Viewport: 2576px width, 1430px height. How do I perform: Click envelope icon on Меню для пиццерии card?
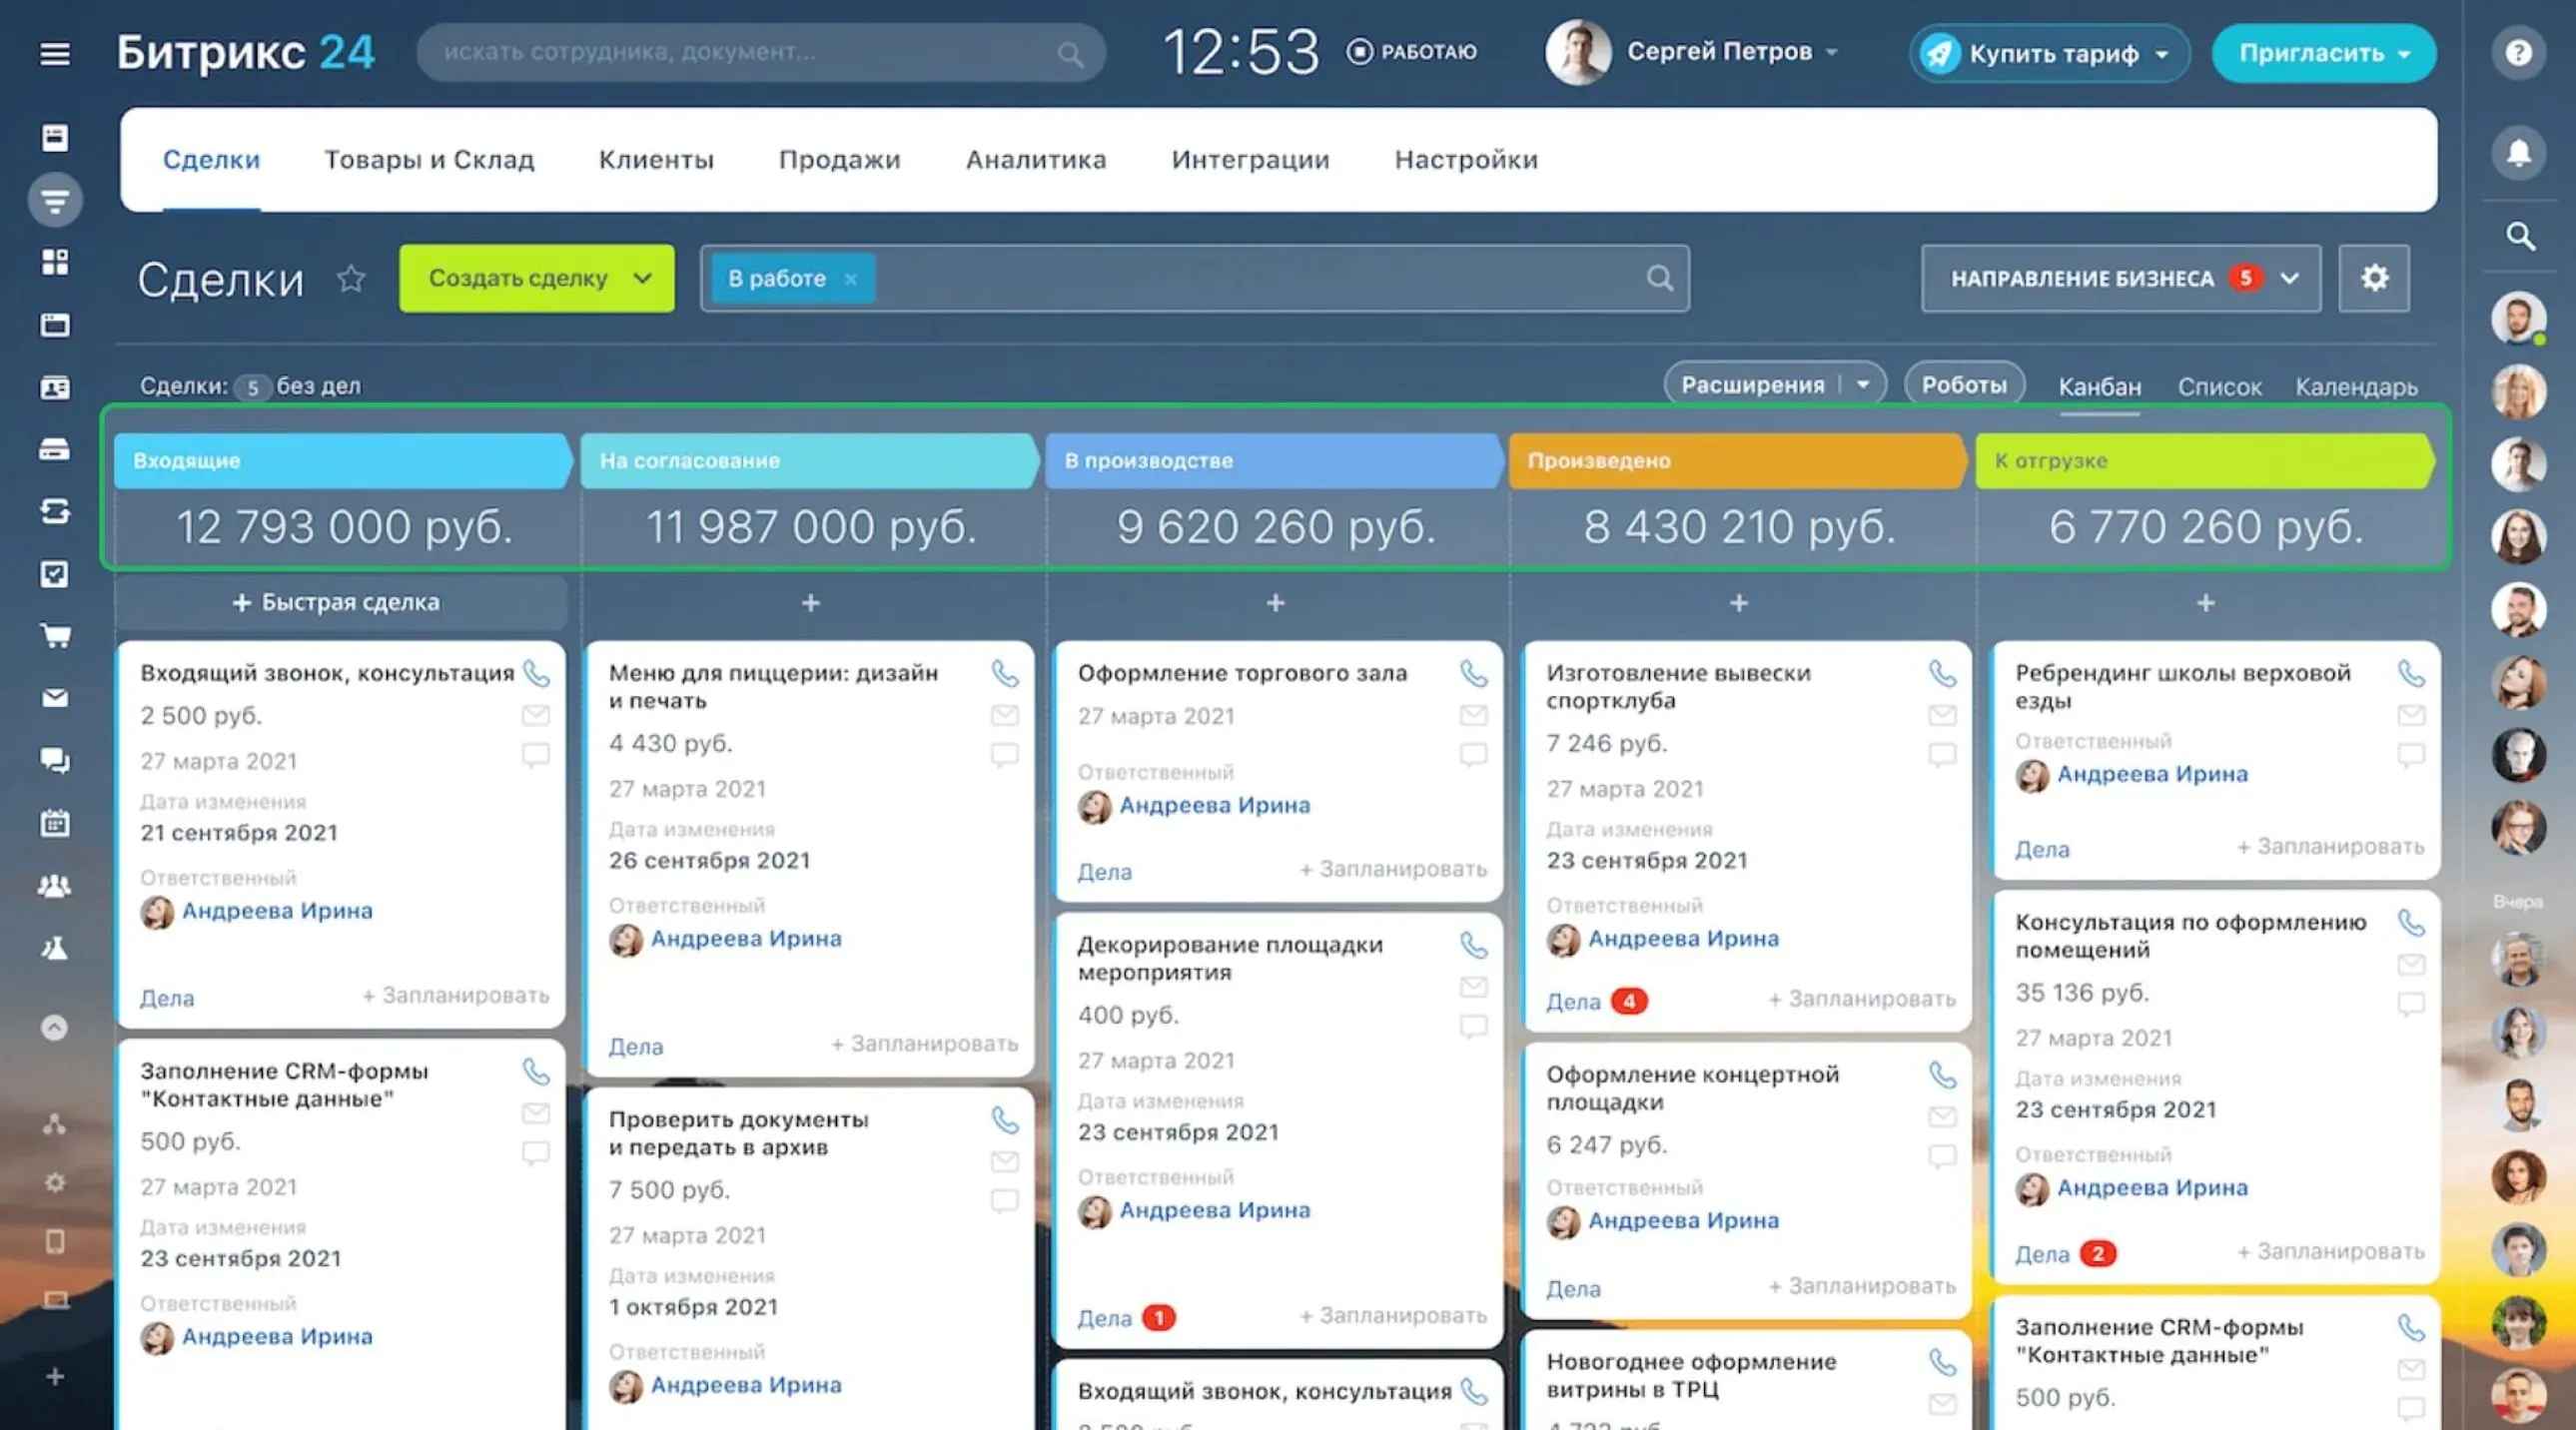1004,715
